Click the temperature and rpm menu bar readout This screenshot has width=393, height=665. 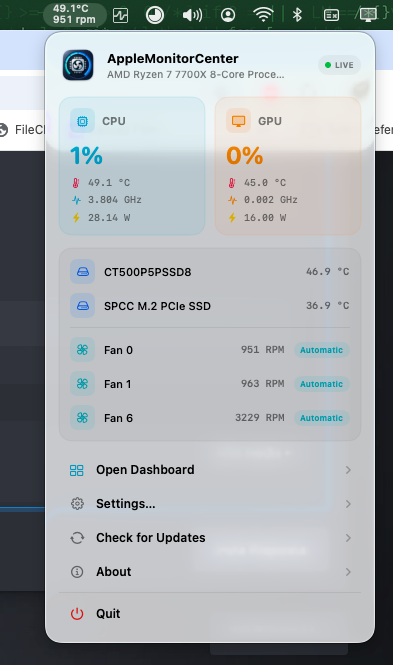point(74,14)
